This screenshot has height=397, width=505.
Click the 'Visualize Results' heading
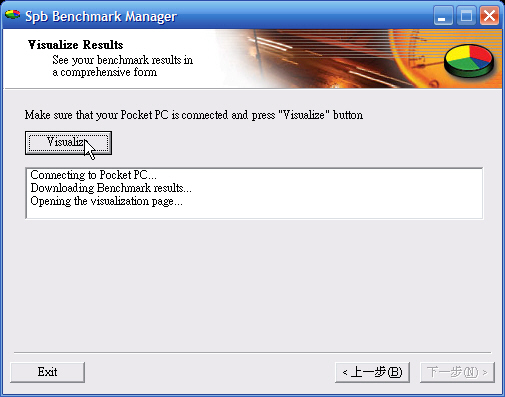click(75, 45)
